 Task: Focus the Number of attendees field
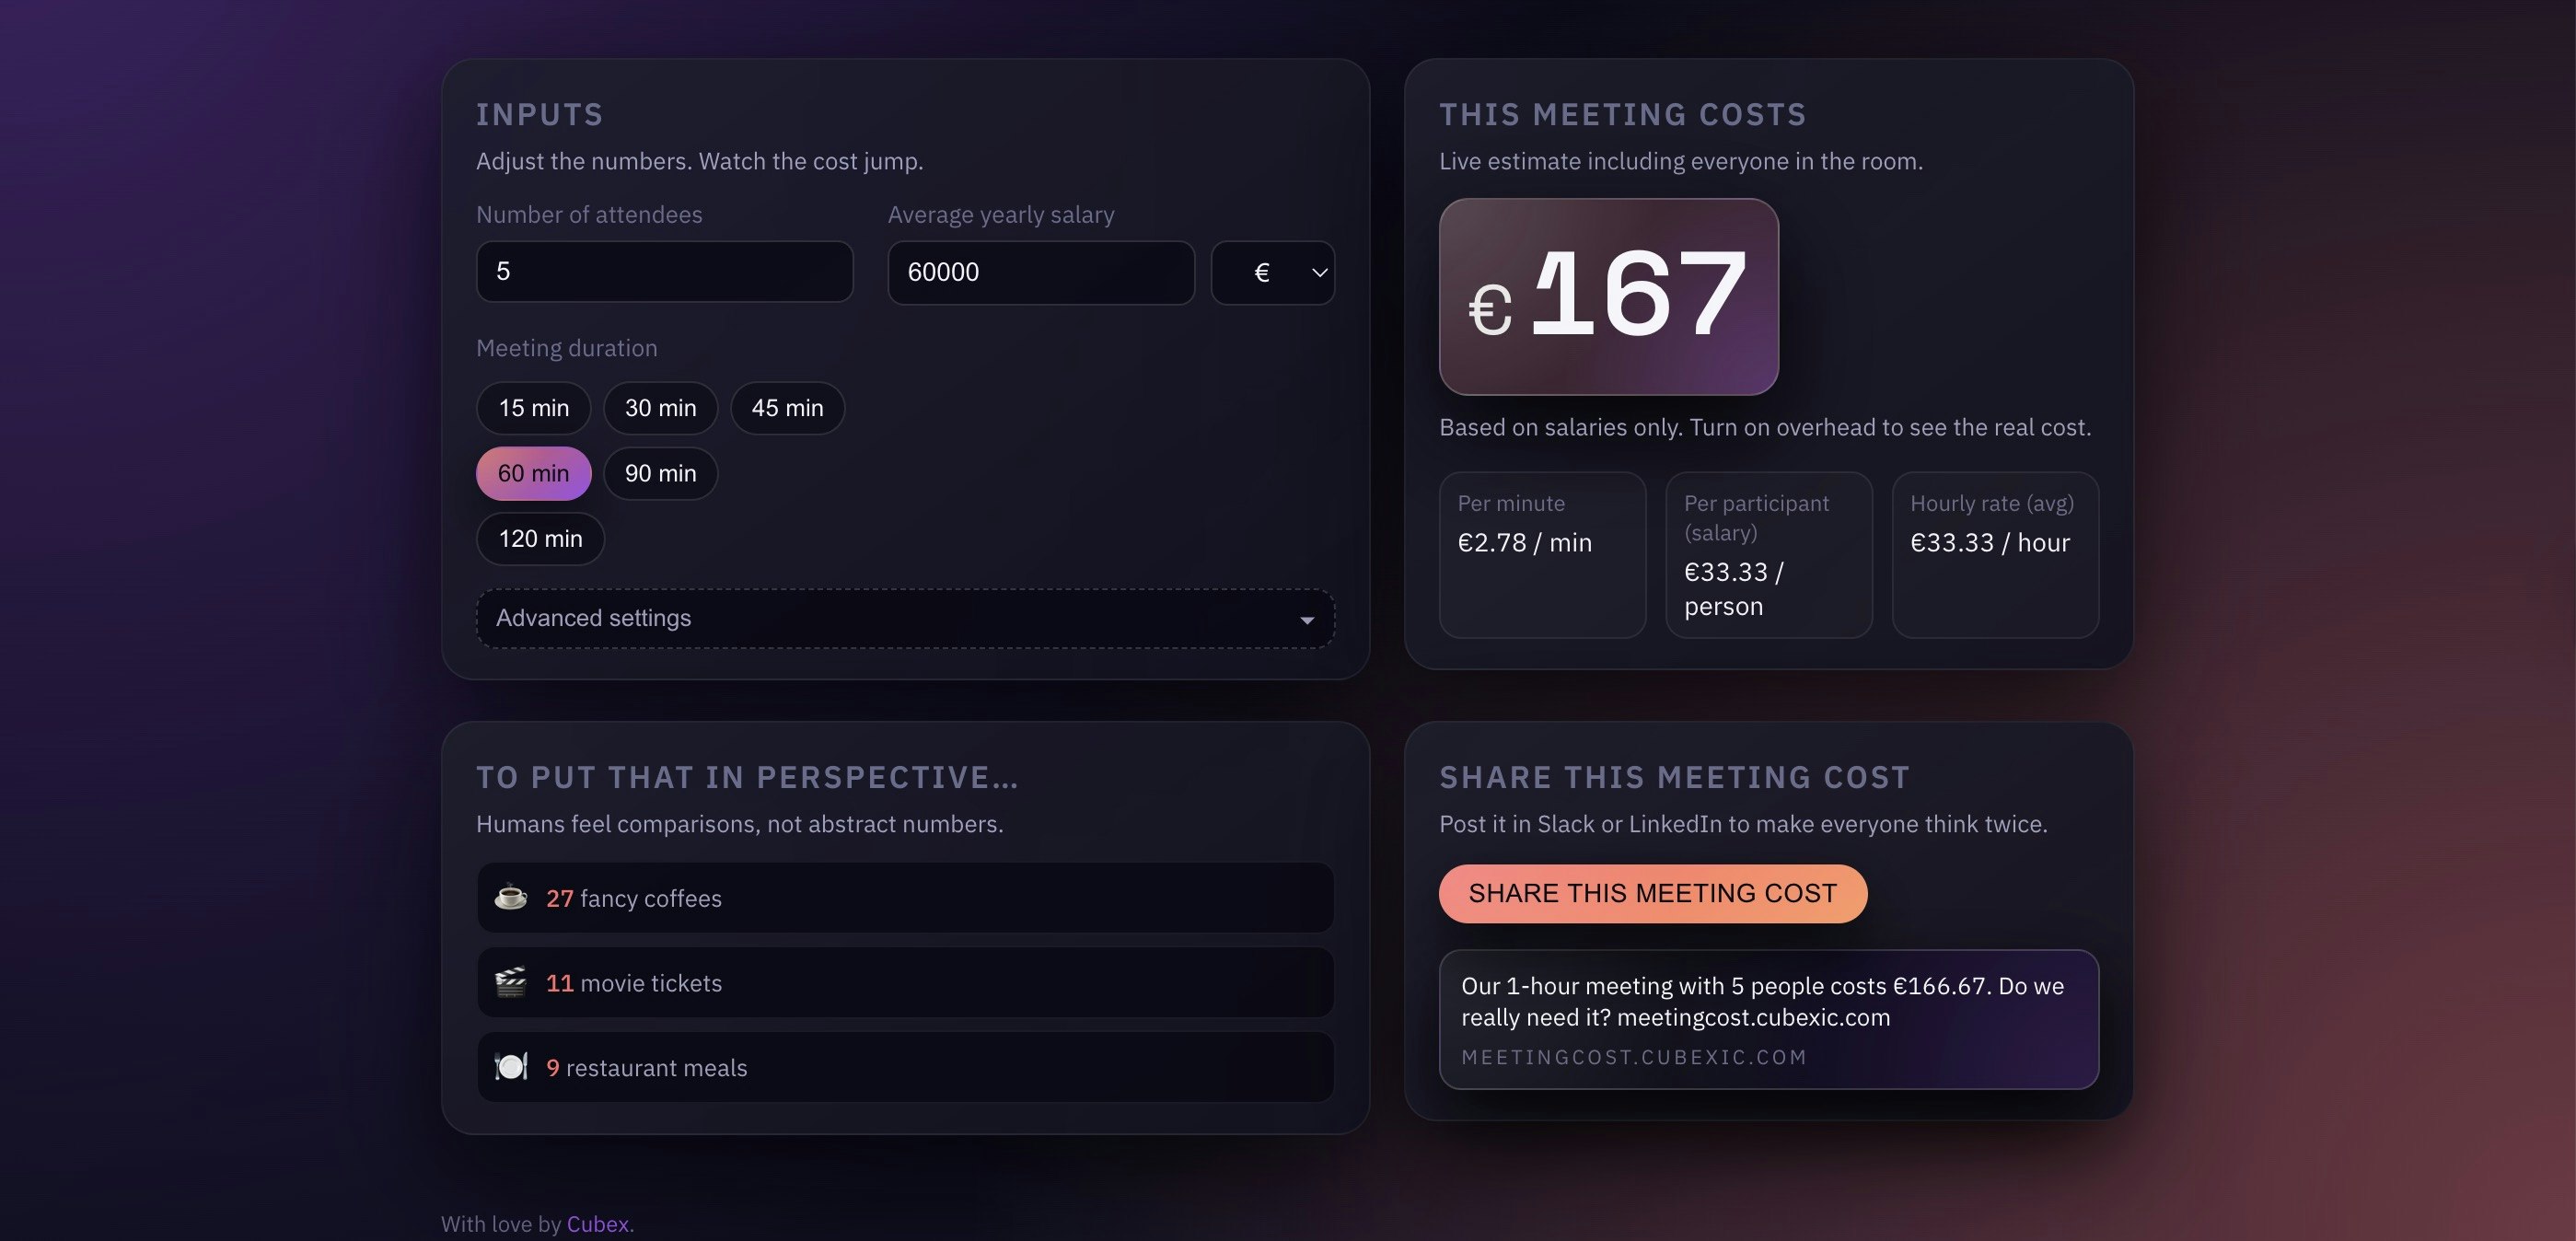(664, 271)
